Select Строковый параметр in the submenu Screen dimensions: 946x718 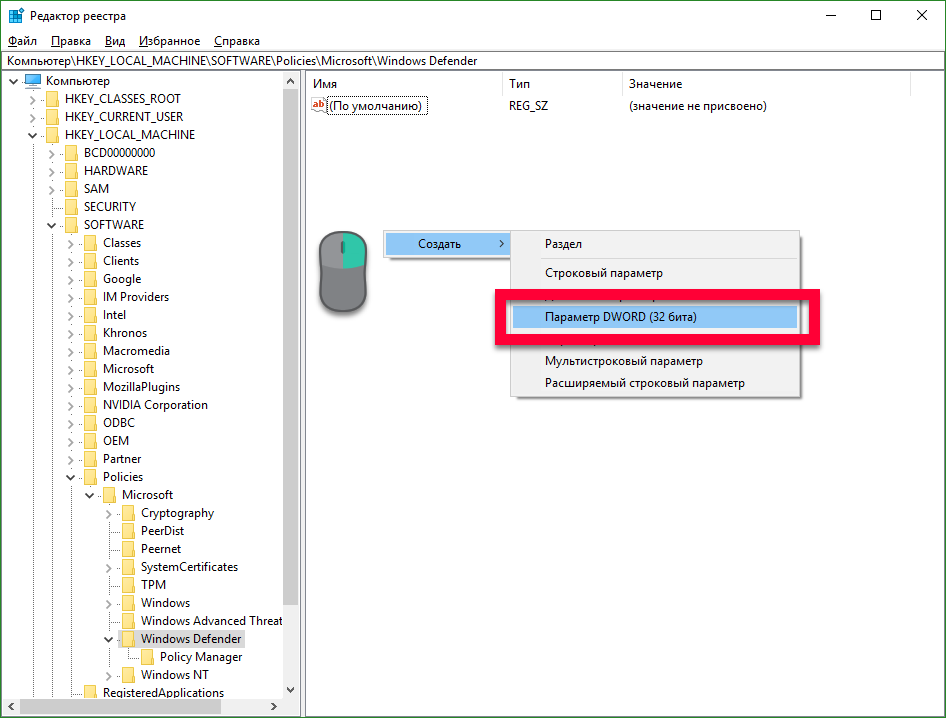[603, 273]
